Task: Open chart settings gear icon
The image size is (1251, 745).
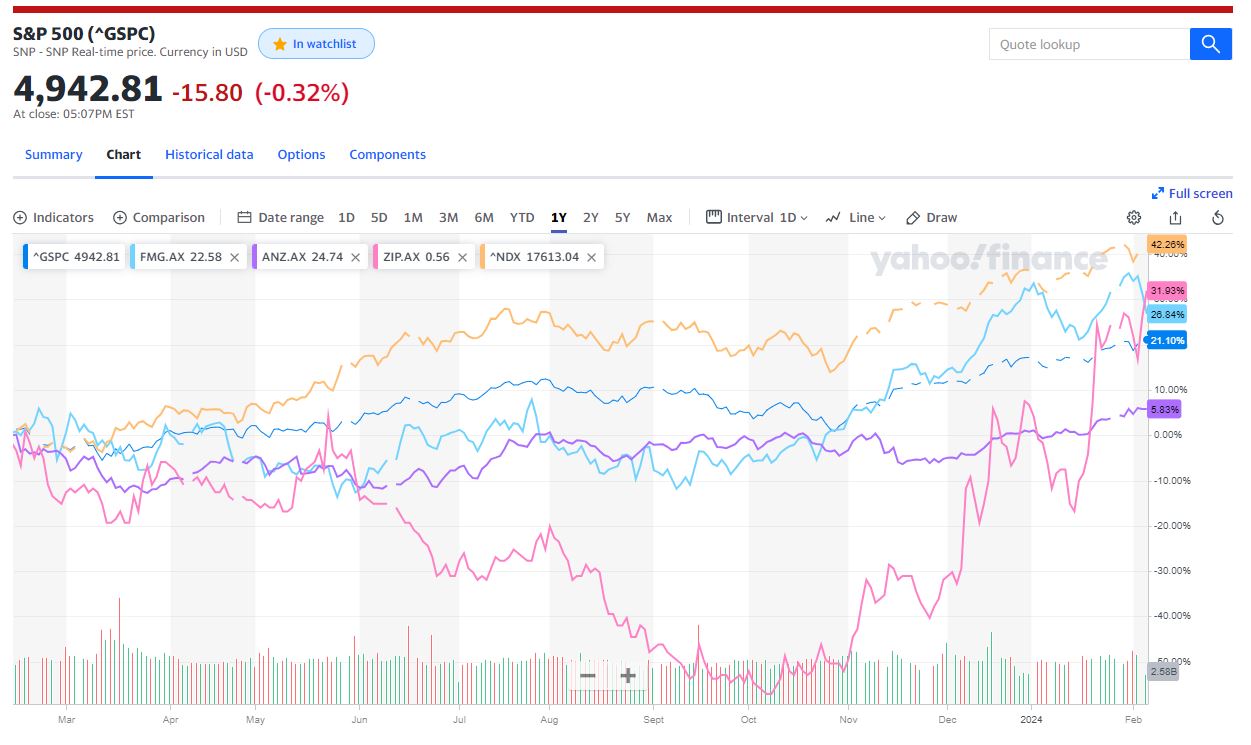Action: pos(1133,218)
